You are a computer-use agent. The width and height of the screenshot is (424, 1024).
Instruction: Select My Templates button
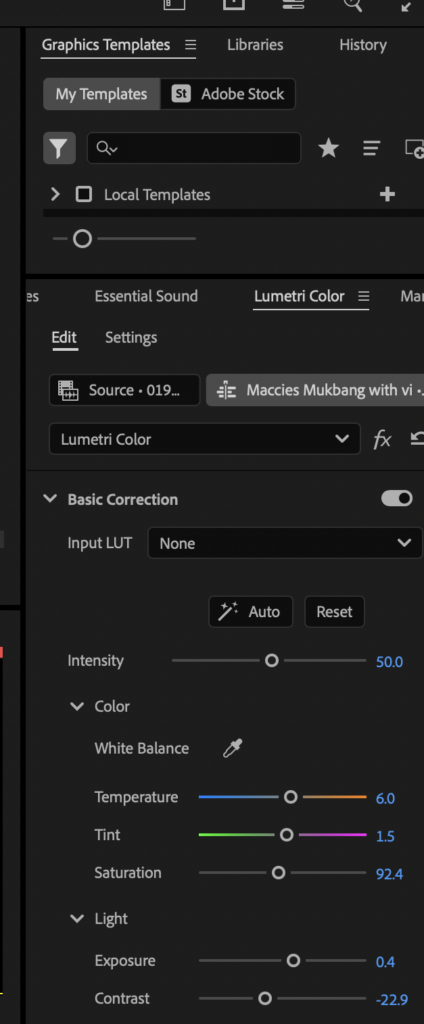(x=101, y=94)
